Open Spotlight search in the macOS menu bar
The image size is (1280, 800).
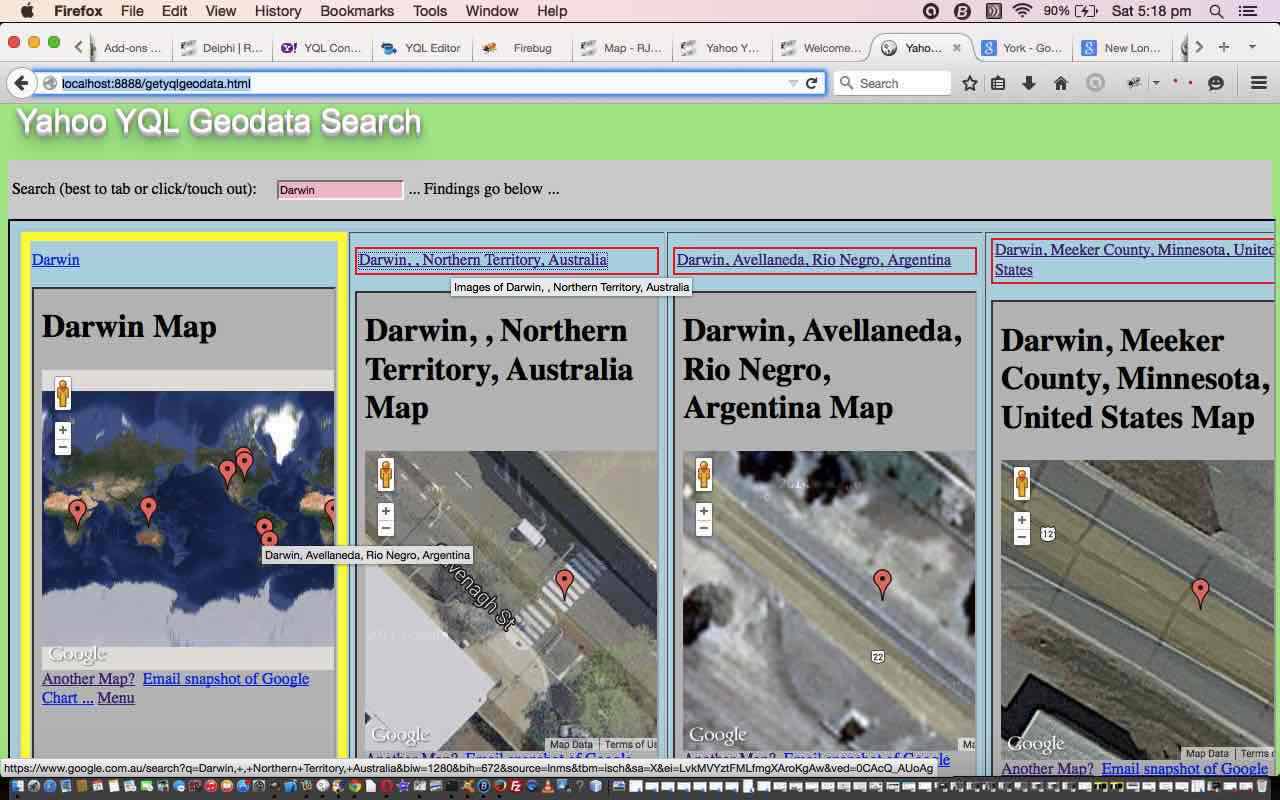point(1216,11)
